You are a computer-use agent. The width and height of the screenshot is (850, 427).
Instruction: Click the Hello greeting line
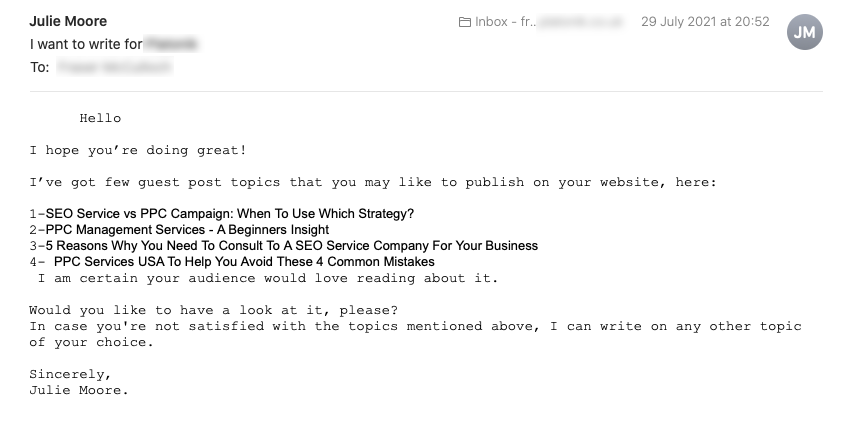100,118
